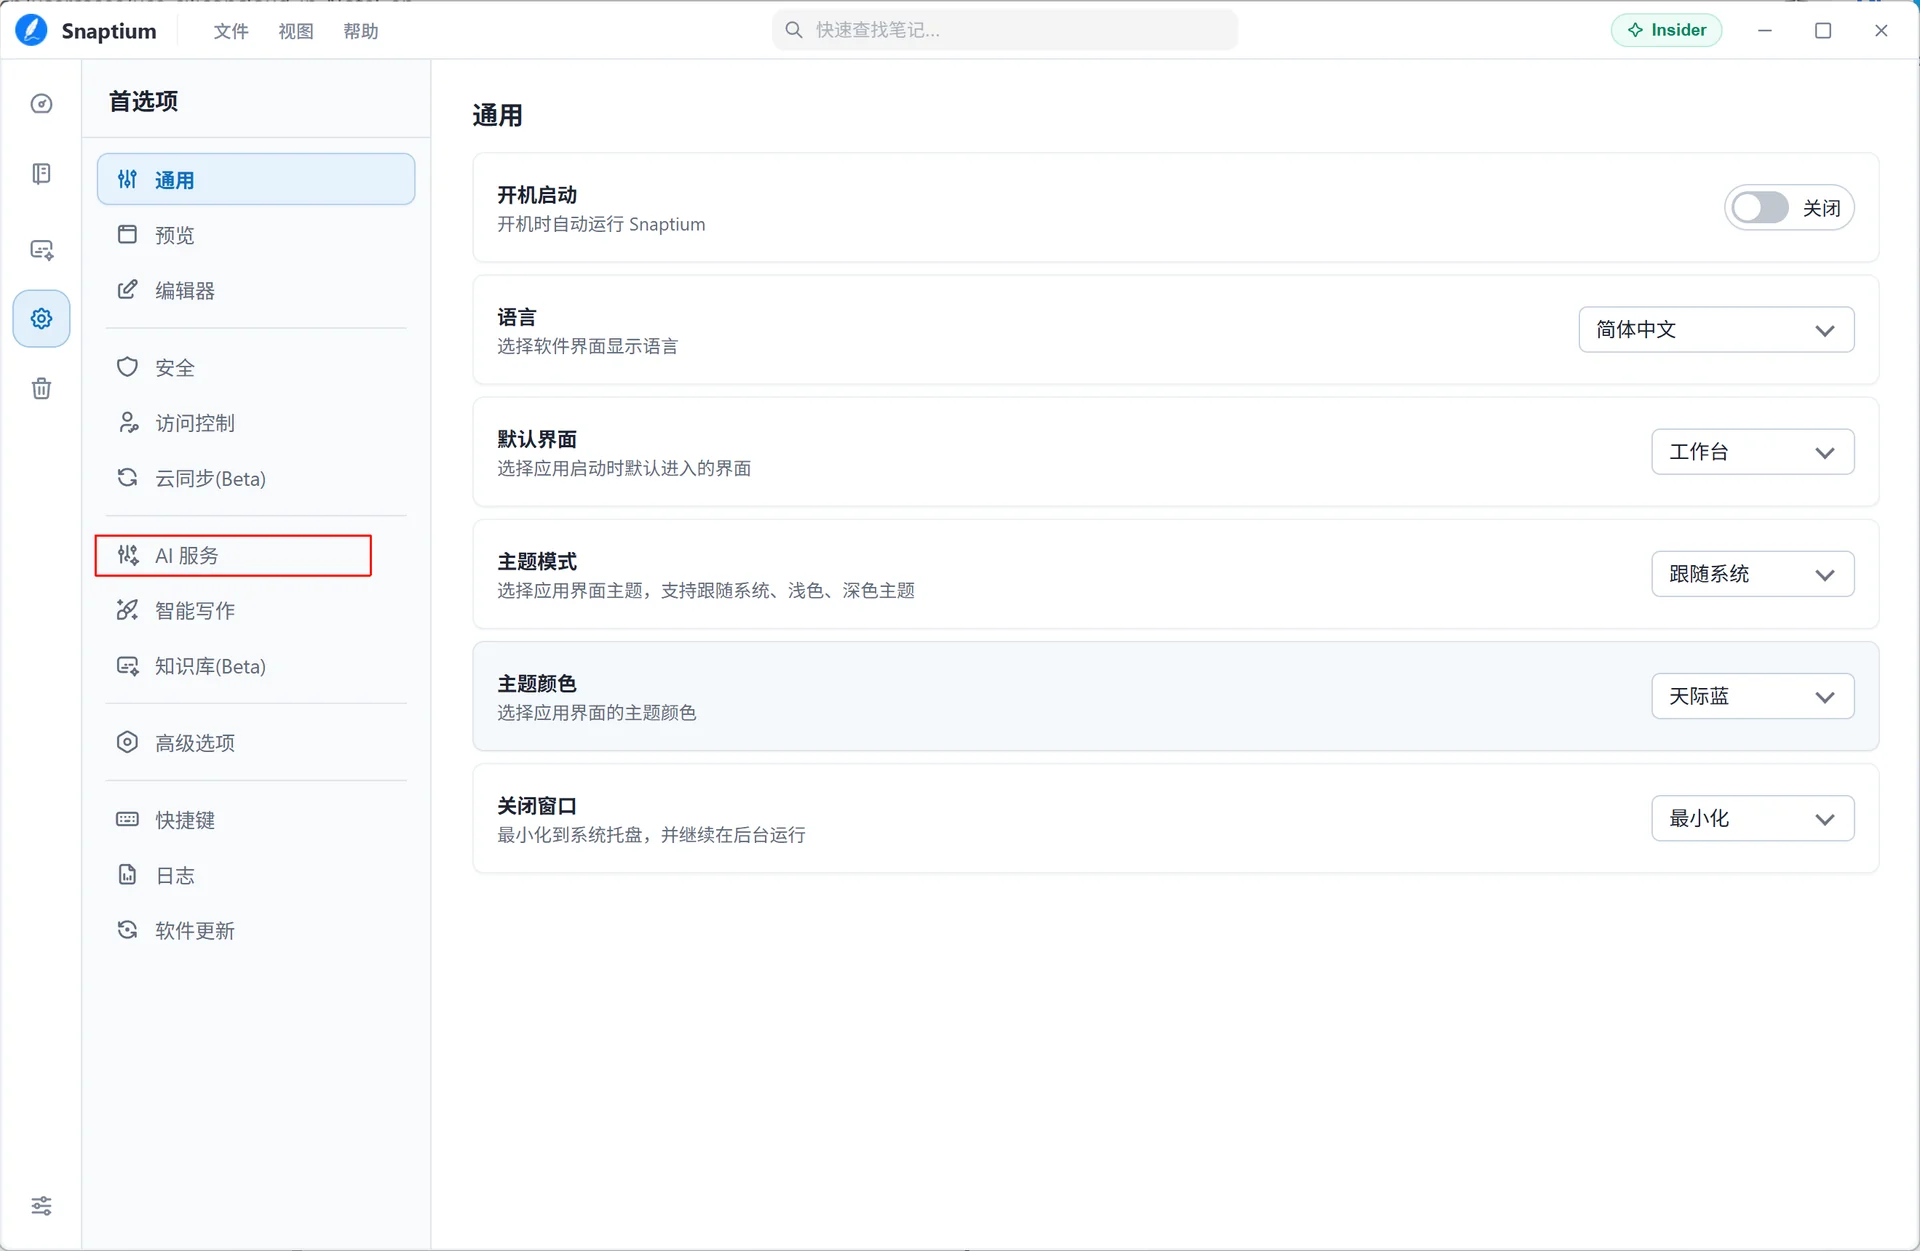Click the hexagon icon beside 高级选项

tap(127, 742)
